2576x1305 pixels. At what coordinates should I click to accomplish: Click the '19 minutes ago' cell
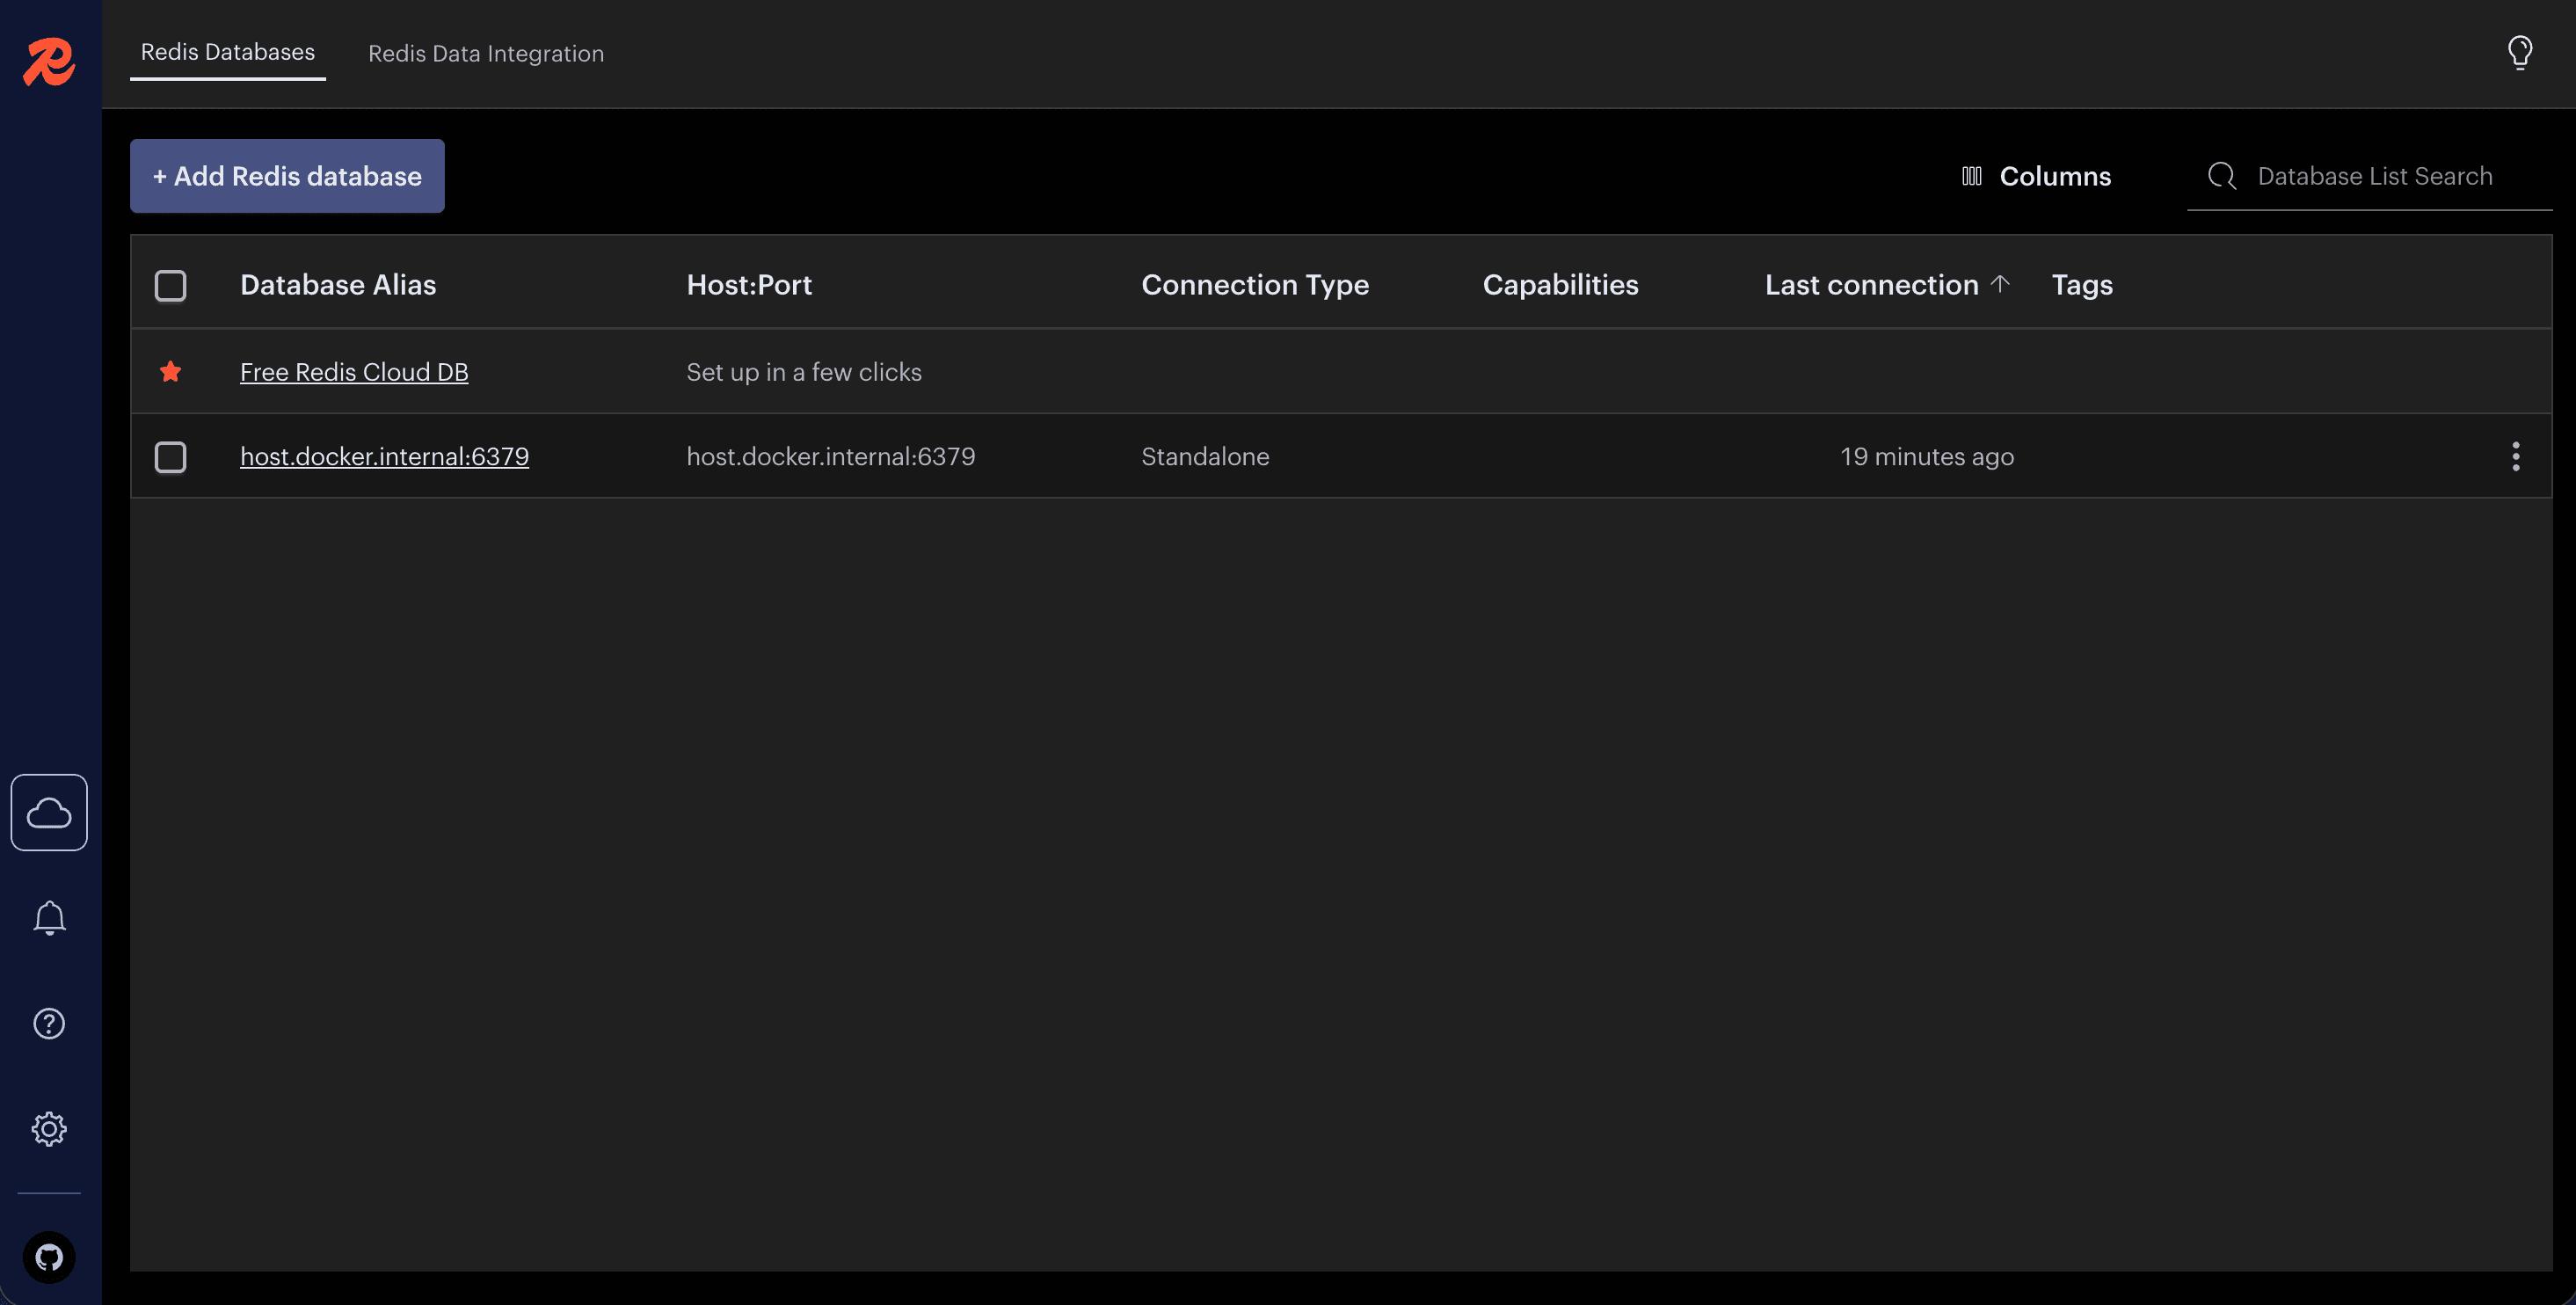1927,456
